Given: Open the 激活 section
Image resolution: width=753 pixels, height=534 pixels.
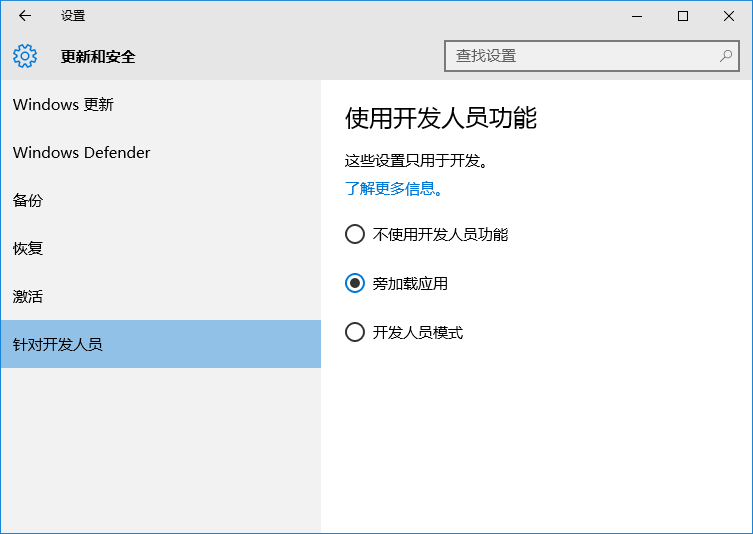Looking at the screenshot, I should pyautogui.click(x=160, y=296).
